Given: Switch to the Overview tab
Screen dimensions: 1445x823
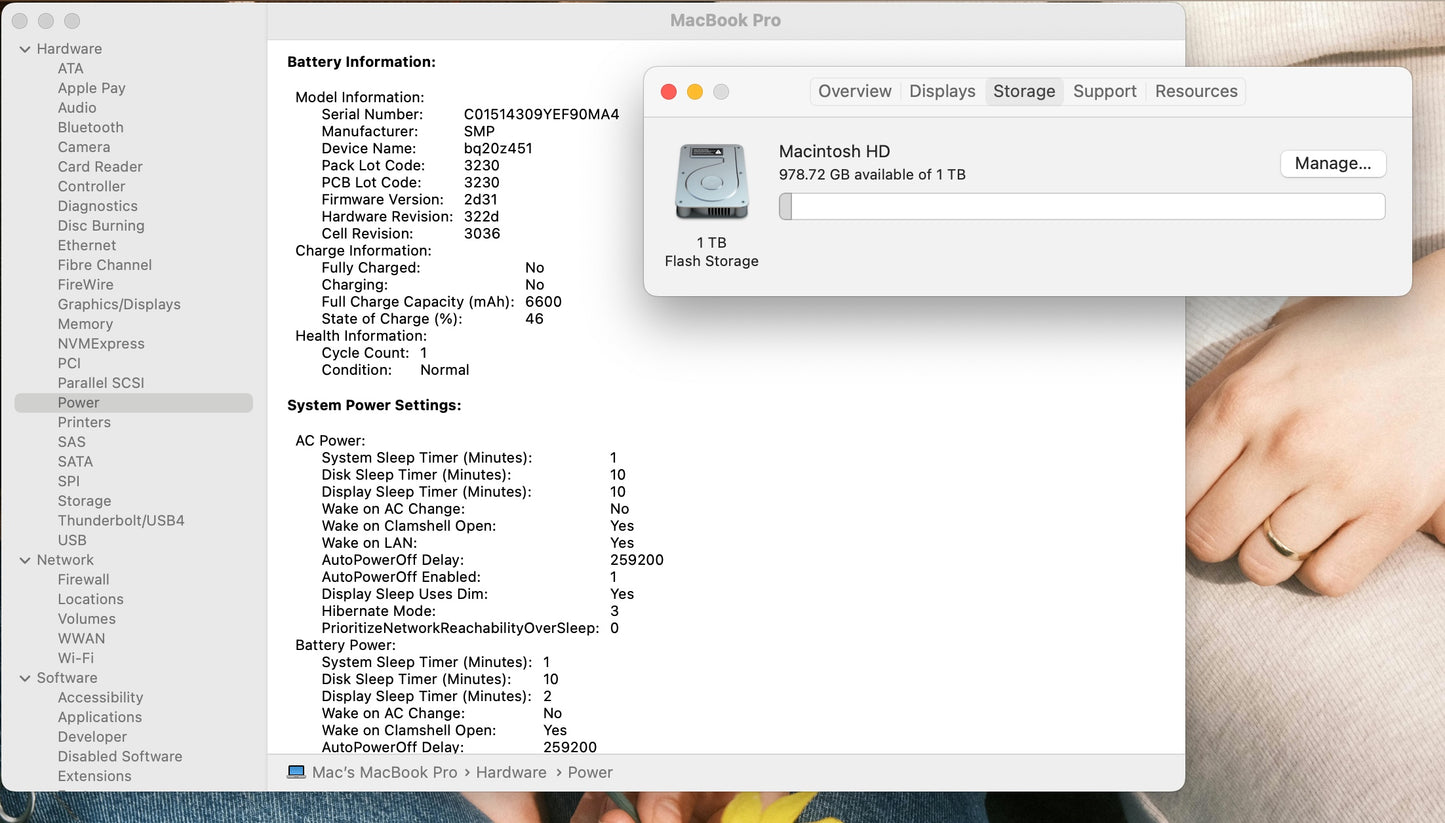Looking at the screenshot, I should point(854,91).
